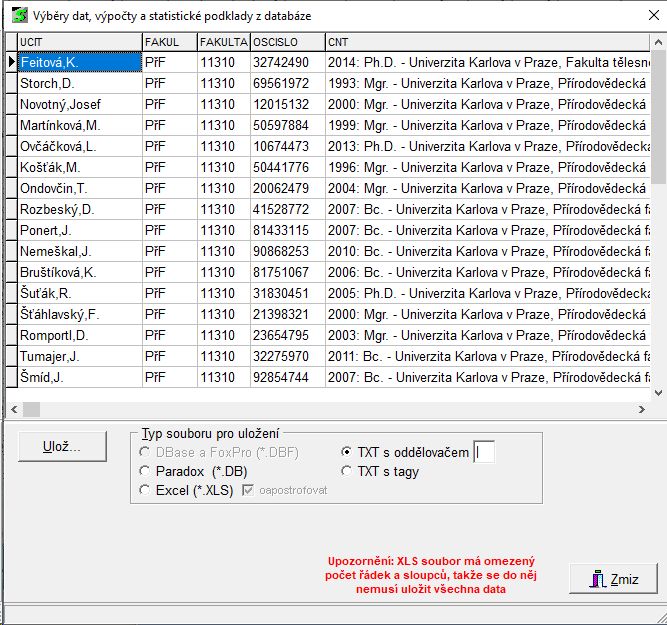Select the TXT s tagy option
Screen dimensions: 667x625
point(347,471)
